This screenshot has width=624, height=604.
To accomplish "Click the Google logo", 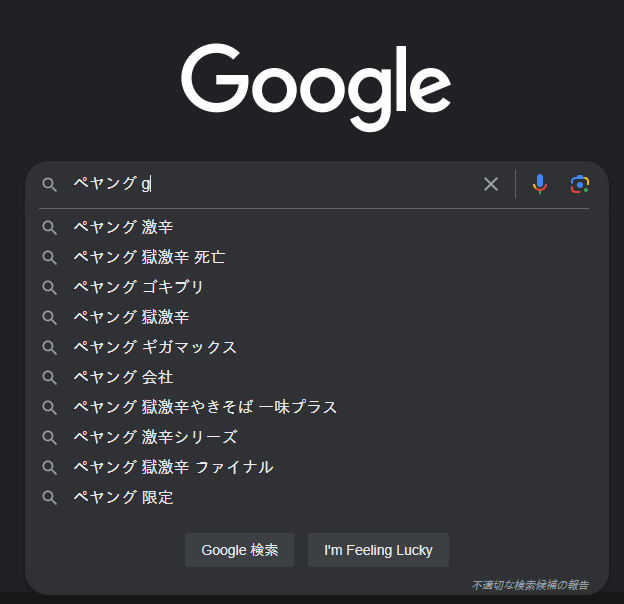I will point(315,85).
